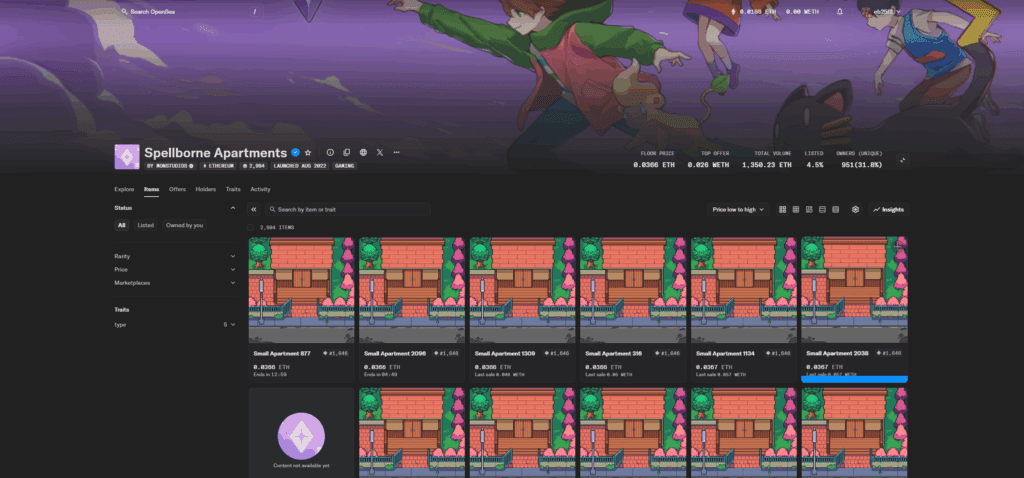
Task: Open the collection info icon
Action: pos(330,152)
